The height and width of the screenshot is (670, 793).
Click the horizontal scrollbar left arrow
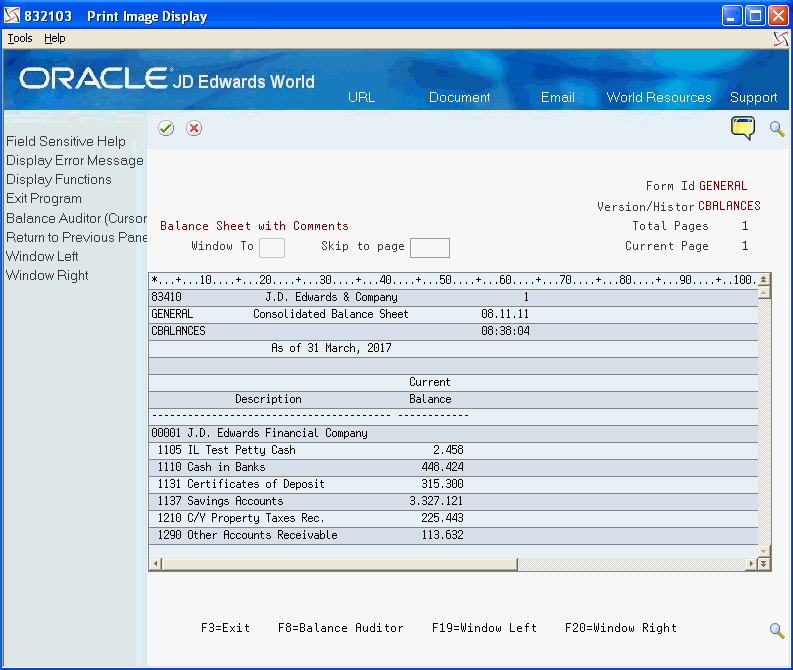click(156, 564)
